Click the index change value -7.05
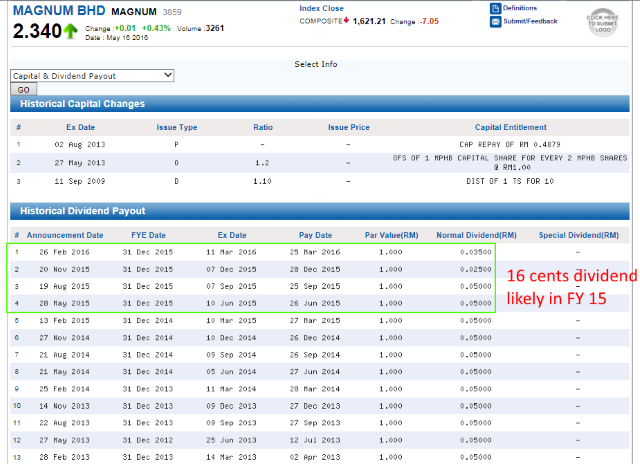The height and width of the screenshot is (464, 640). click(429, 21)
